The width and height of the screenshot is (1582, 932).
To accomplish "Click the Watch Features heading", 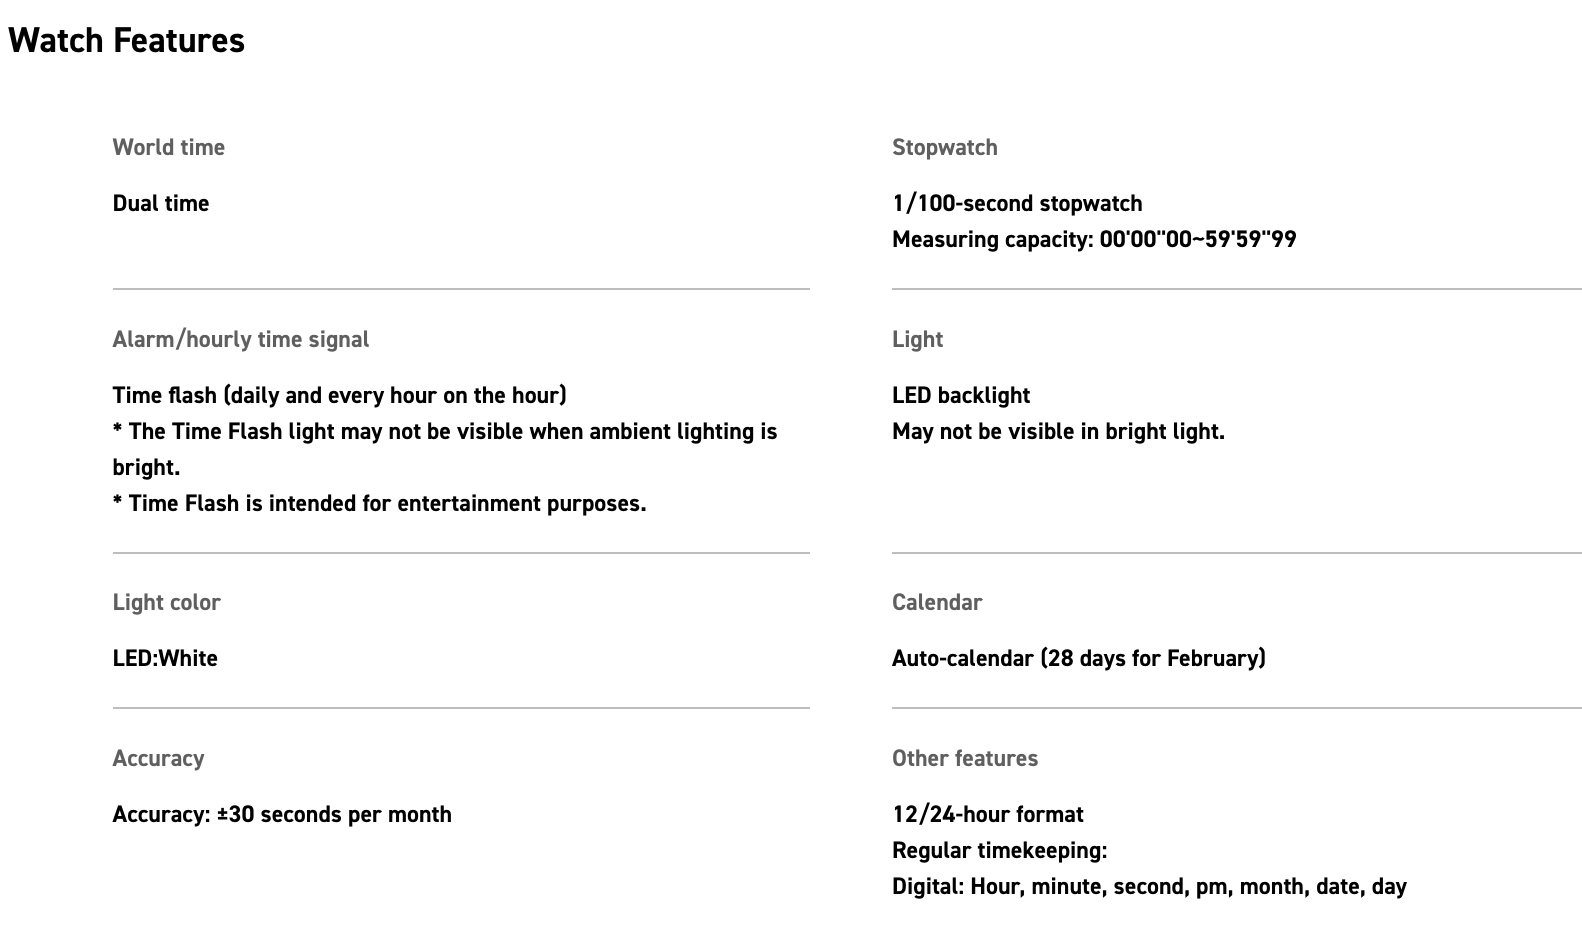I will click(126, 41).
